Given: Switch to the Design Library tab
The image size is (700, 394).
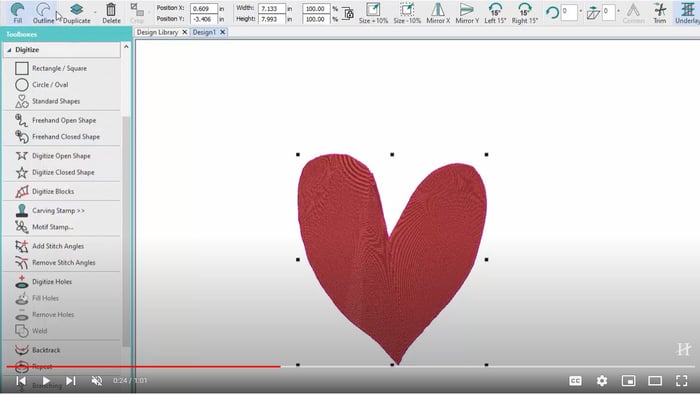Looking at the screenshot, I should [157, 32].
